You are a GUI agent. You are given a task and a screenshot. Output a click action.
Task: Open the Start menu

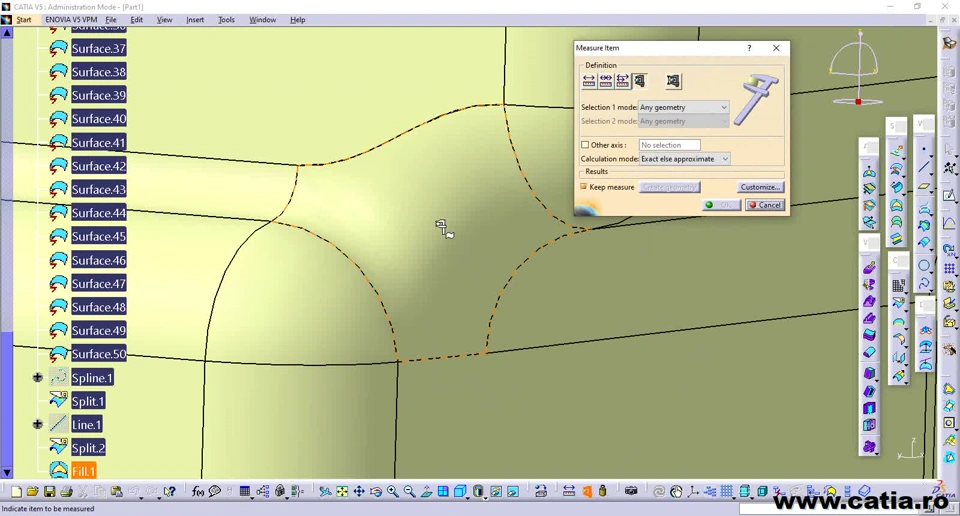[x=23, y=20]
